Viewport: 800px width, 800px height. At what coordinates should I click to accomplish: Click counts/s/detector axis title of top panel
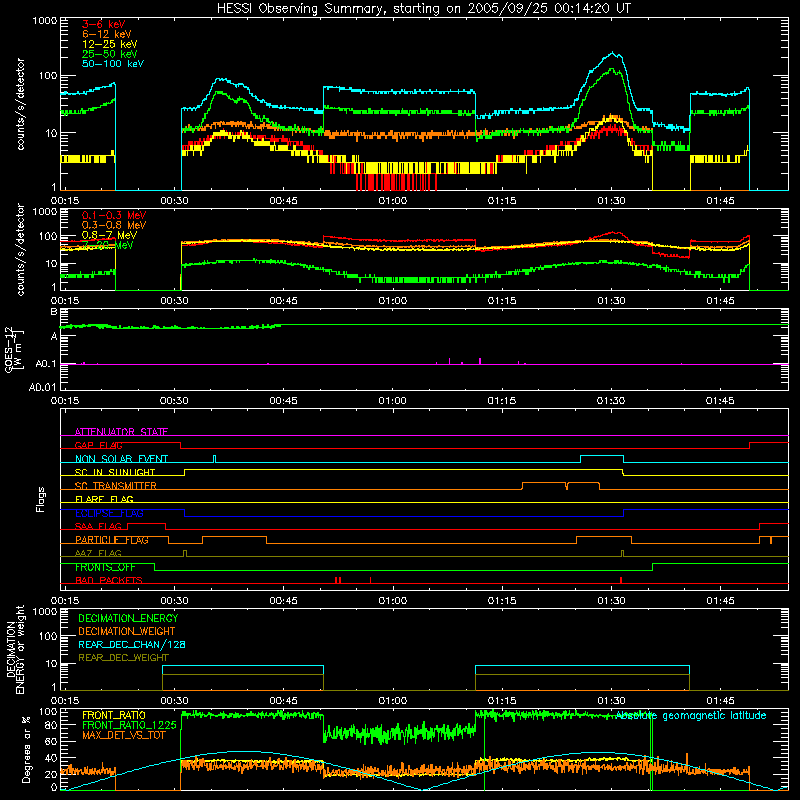tap(20, 104)
